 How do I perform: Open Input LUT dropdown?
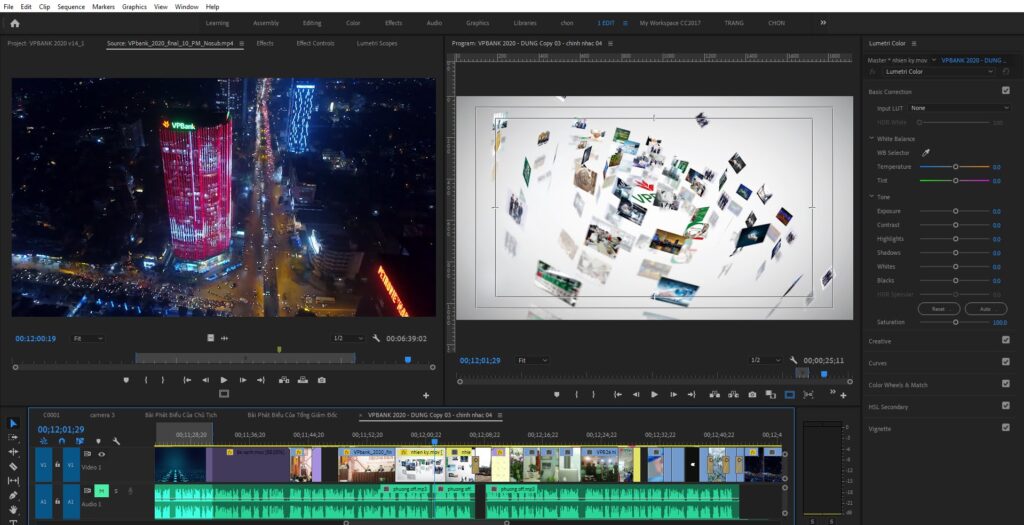[959, 108]
